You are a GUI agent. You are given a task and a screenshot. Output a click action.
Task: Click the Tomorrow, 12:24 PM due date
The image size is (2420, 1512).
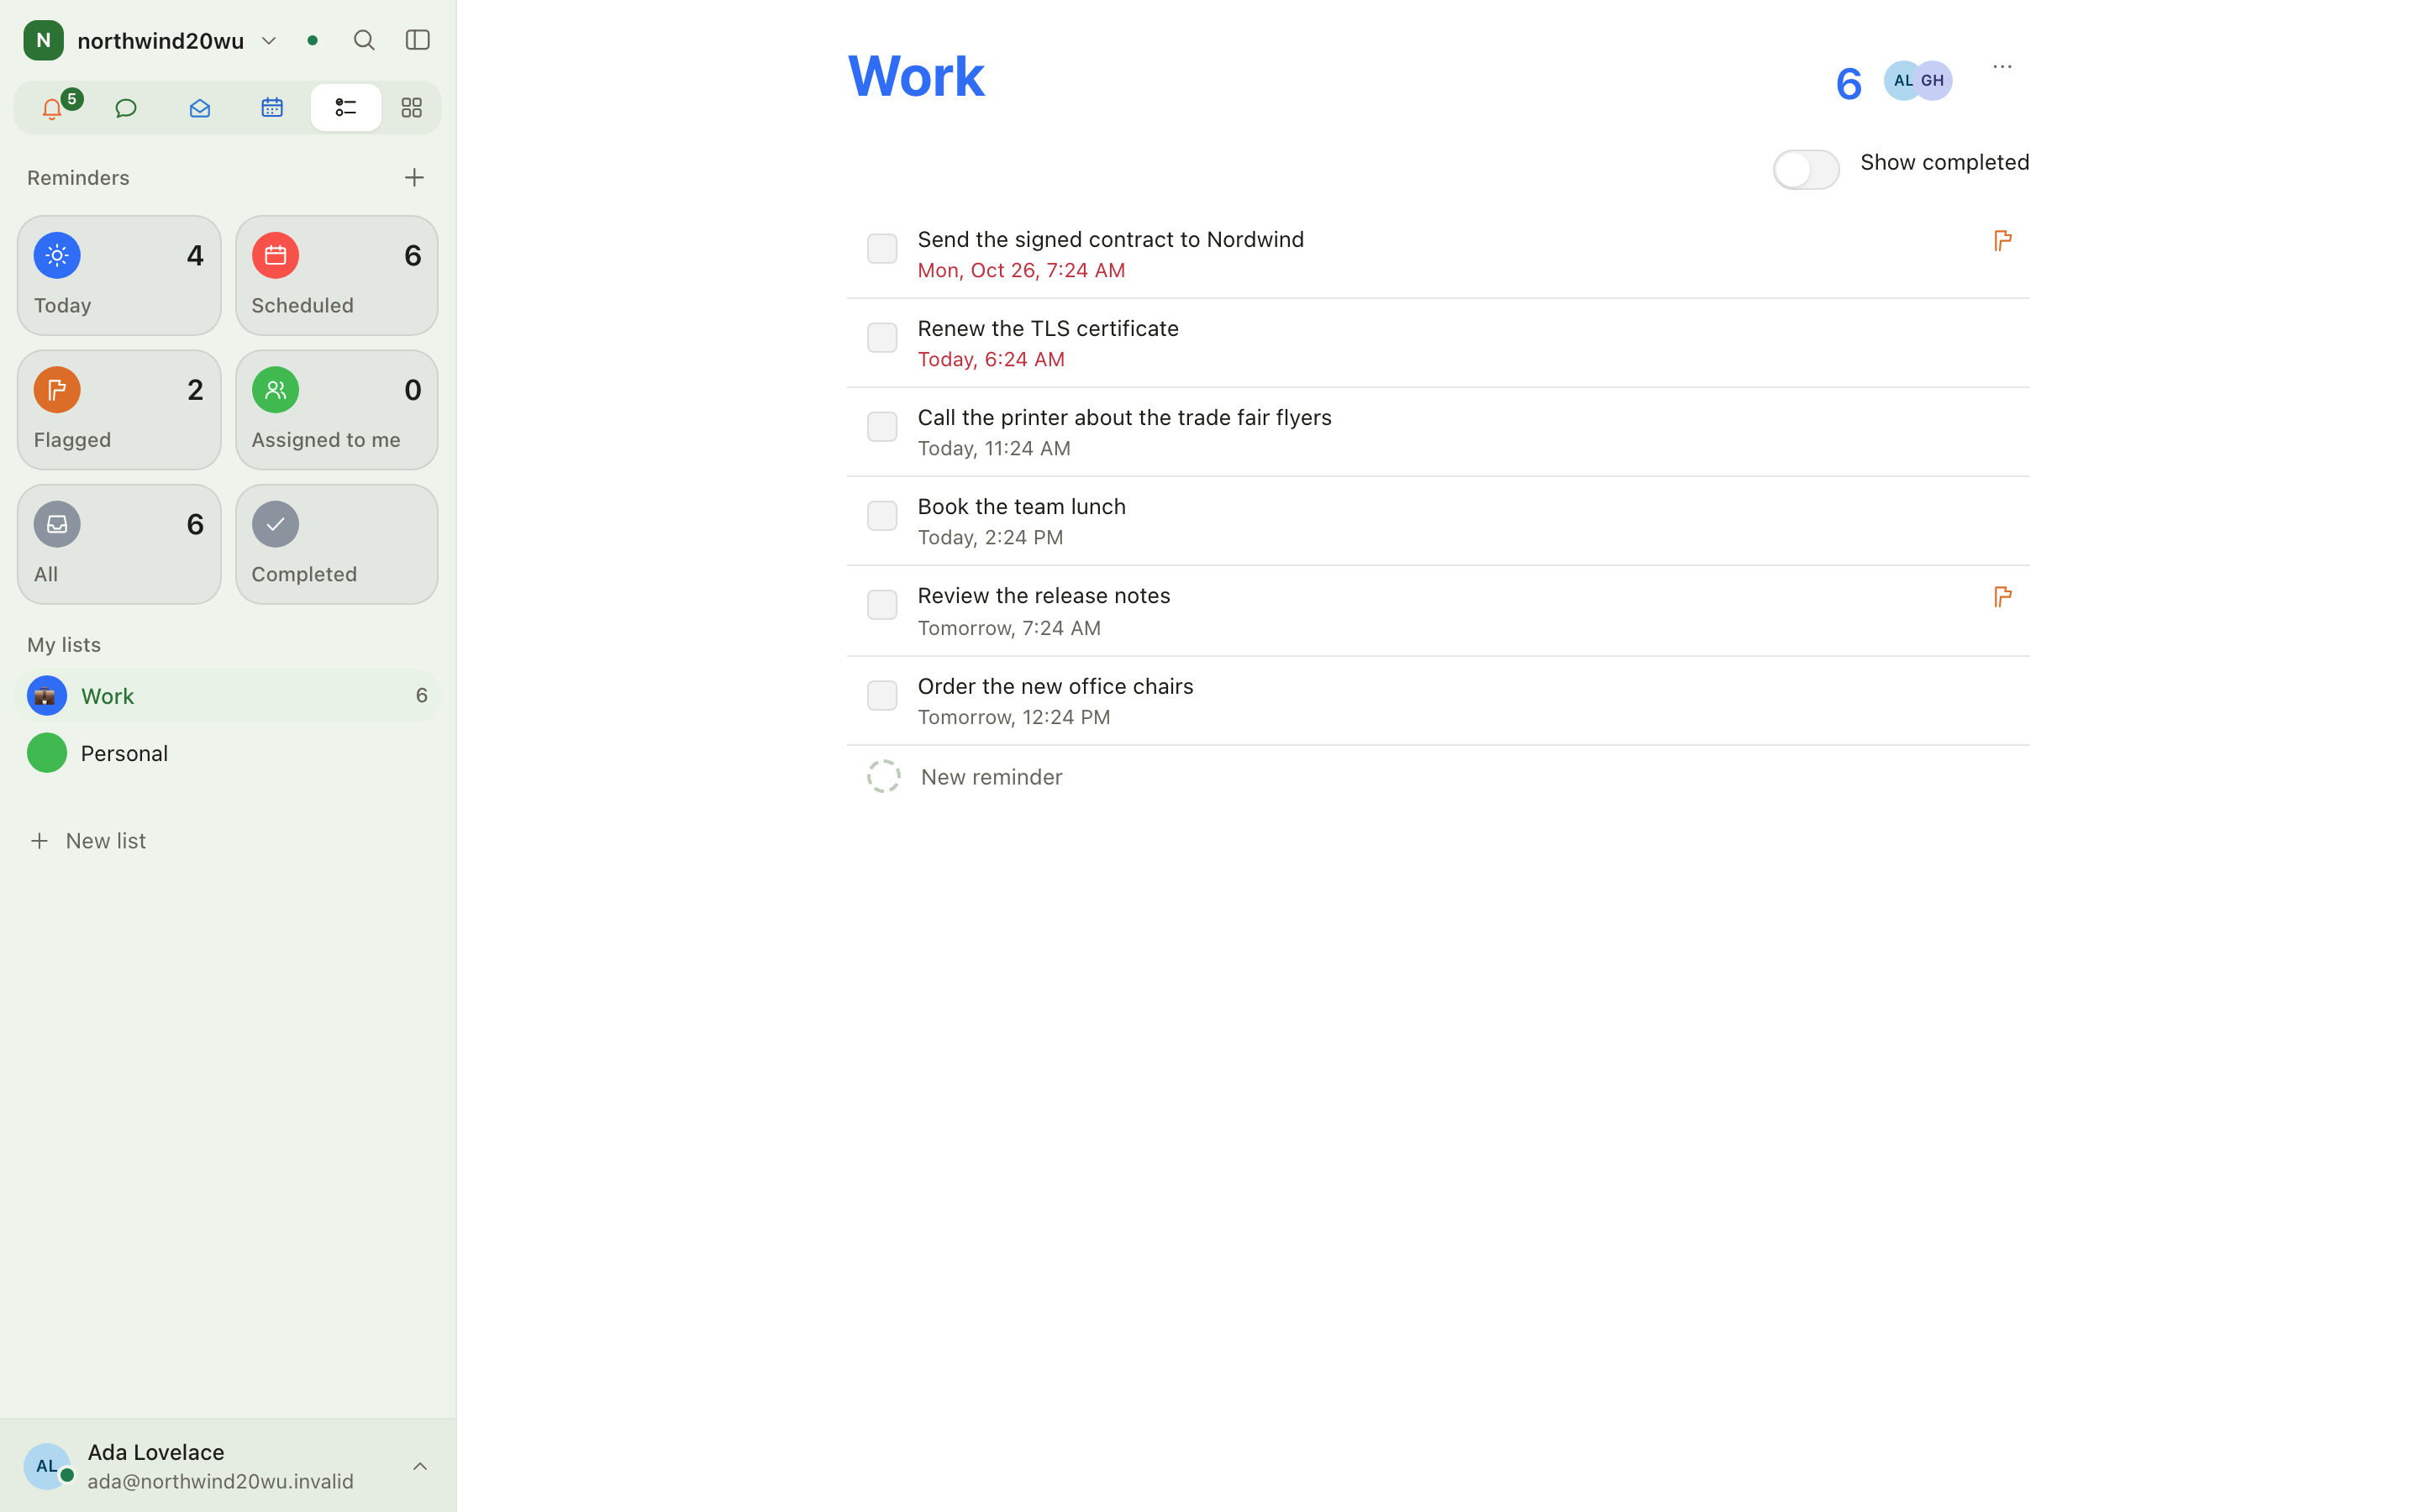coord(1014,717)
